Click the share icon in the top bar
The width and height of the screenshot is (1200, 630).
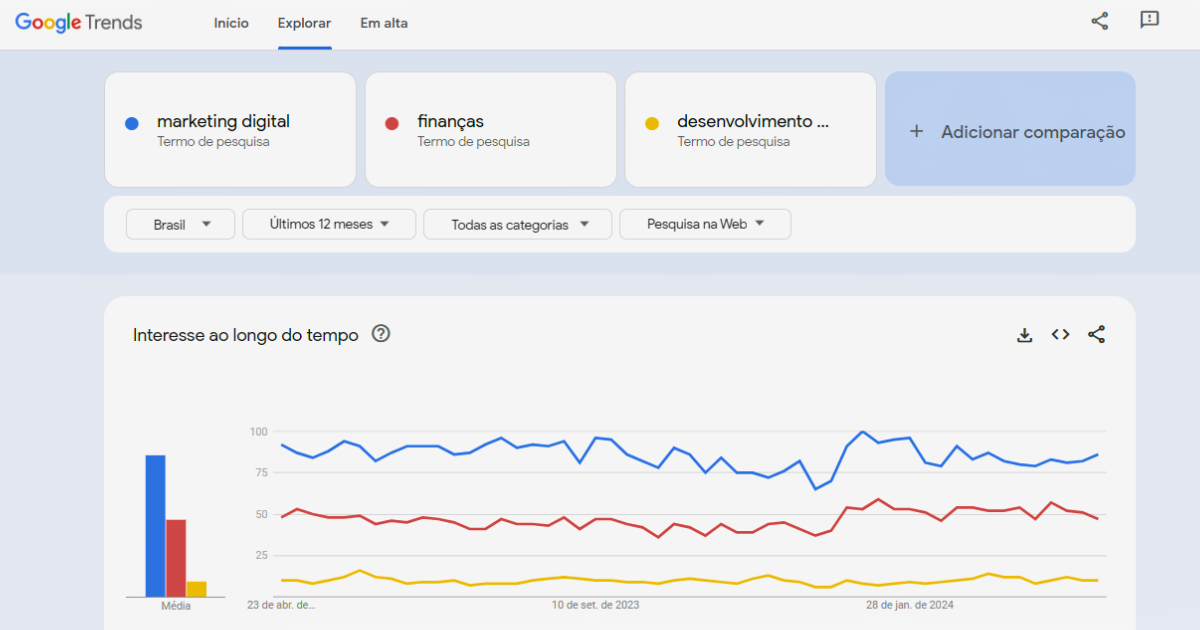coord(1099,20)
